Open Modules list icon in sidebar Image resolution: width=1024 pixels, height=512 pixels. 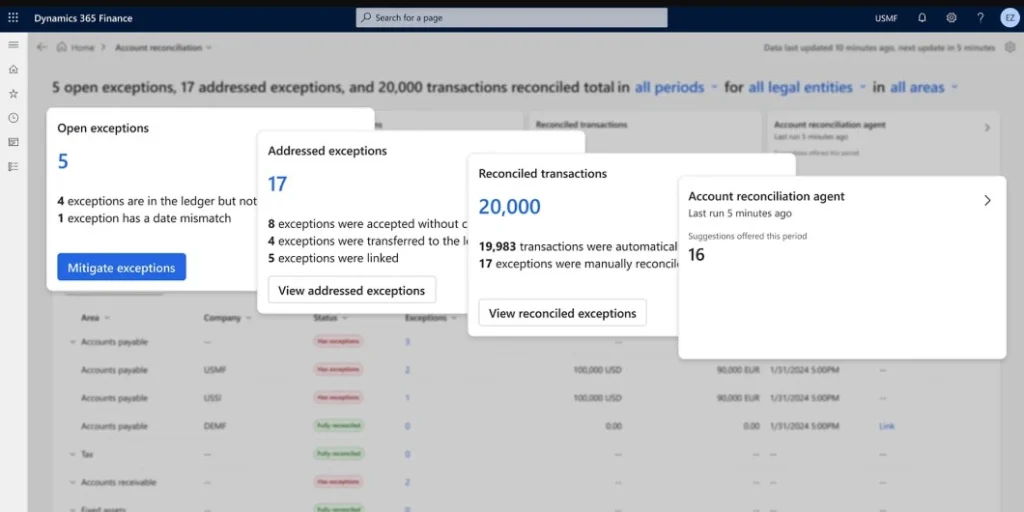(x=13, y=167)
